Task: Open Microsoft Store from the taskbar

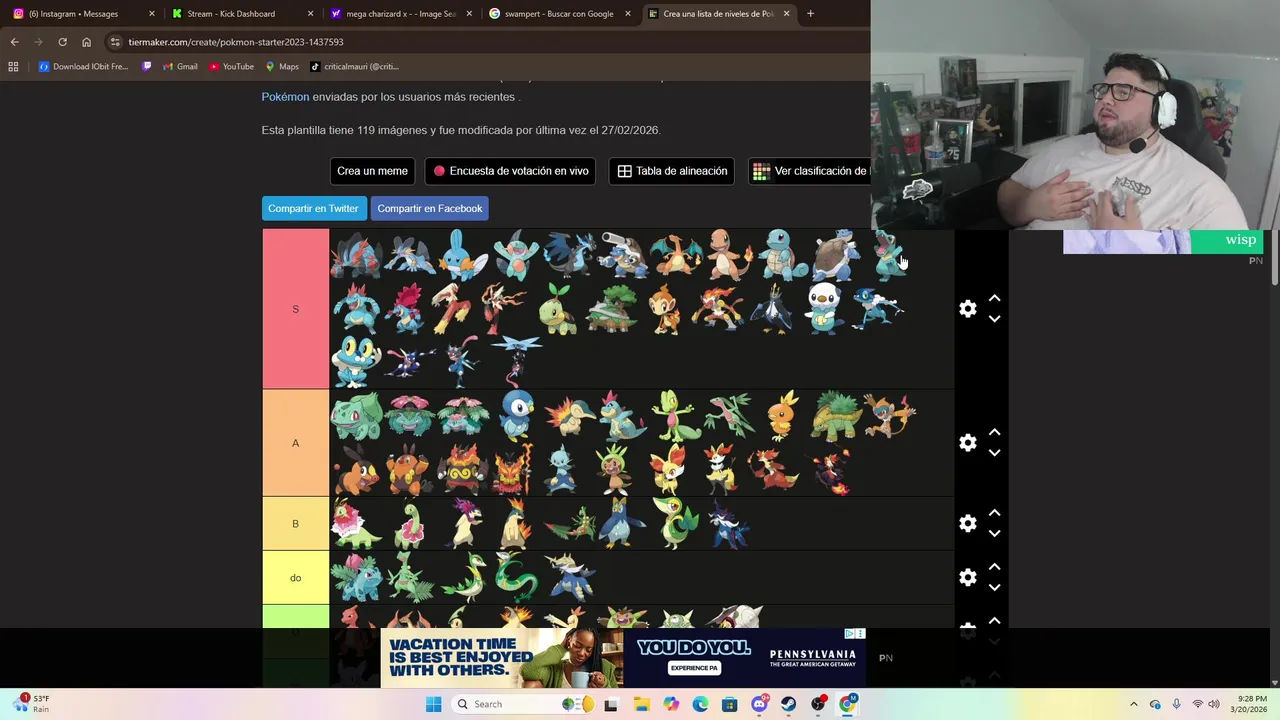Action: click(x=730, y=704)
